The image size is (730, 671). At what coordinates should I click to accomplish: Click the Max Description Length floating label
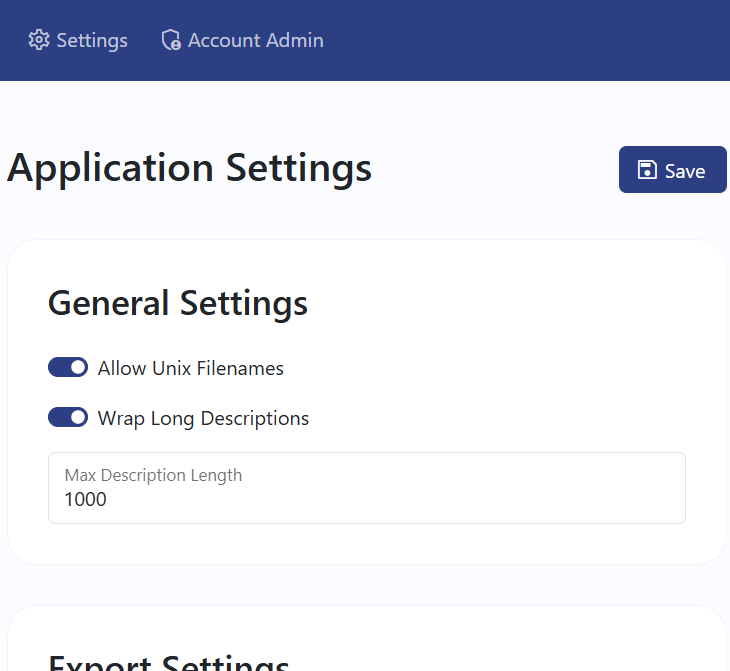click(153, 475)
